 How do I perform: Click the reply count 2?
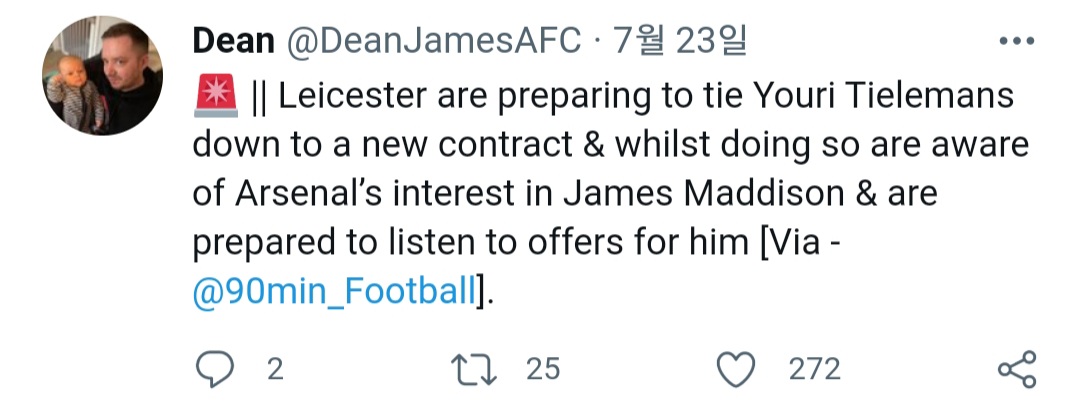(275, 370)
